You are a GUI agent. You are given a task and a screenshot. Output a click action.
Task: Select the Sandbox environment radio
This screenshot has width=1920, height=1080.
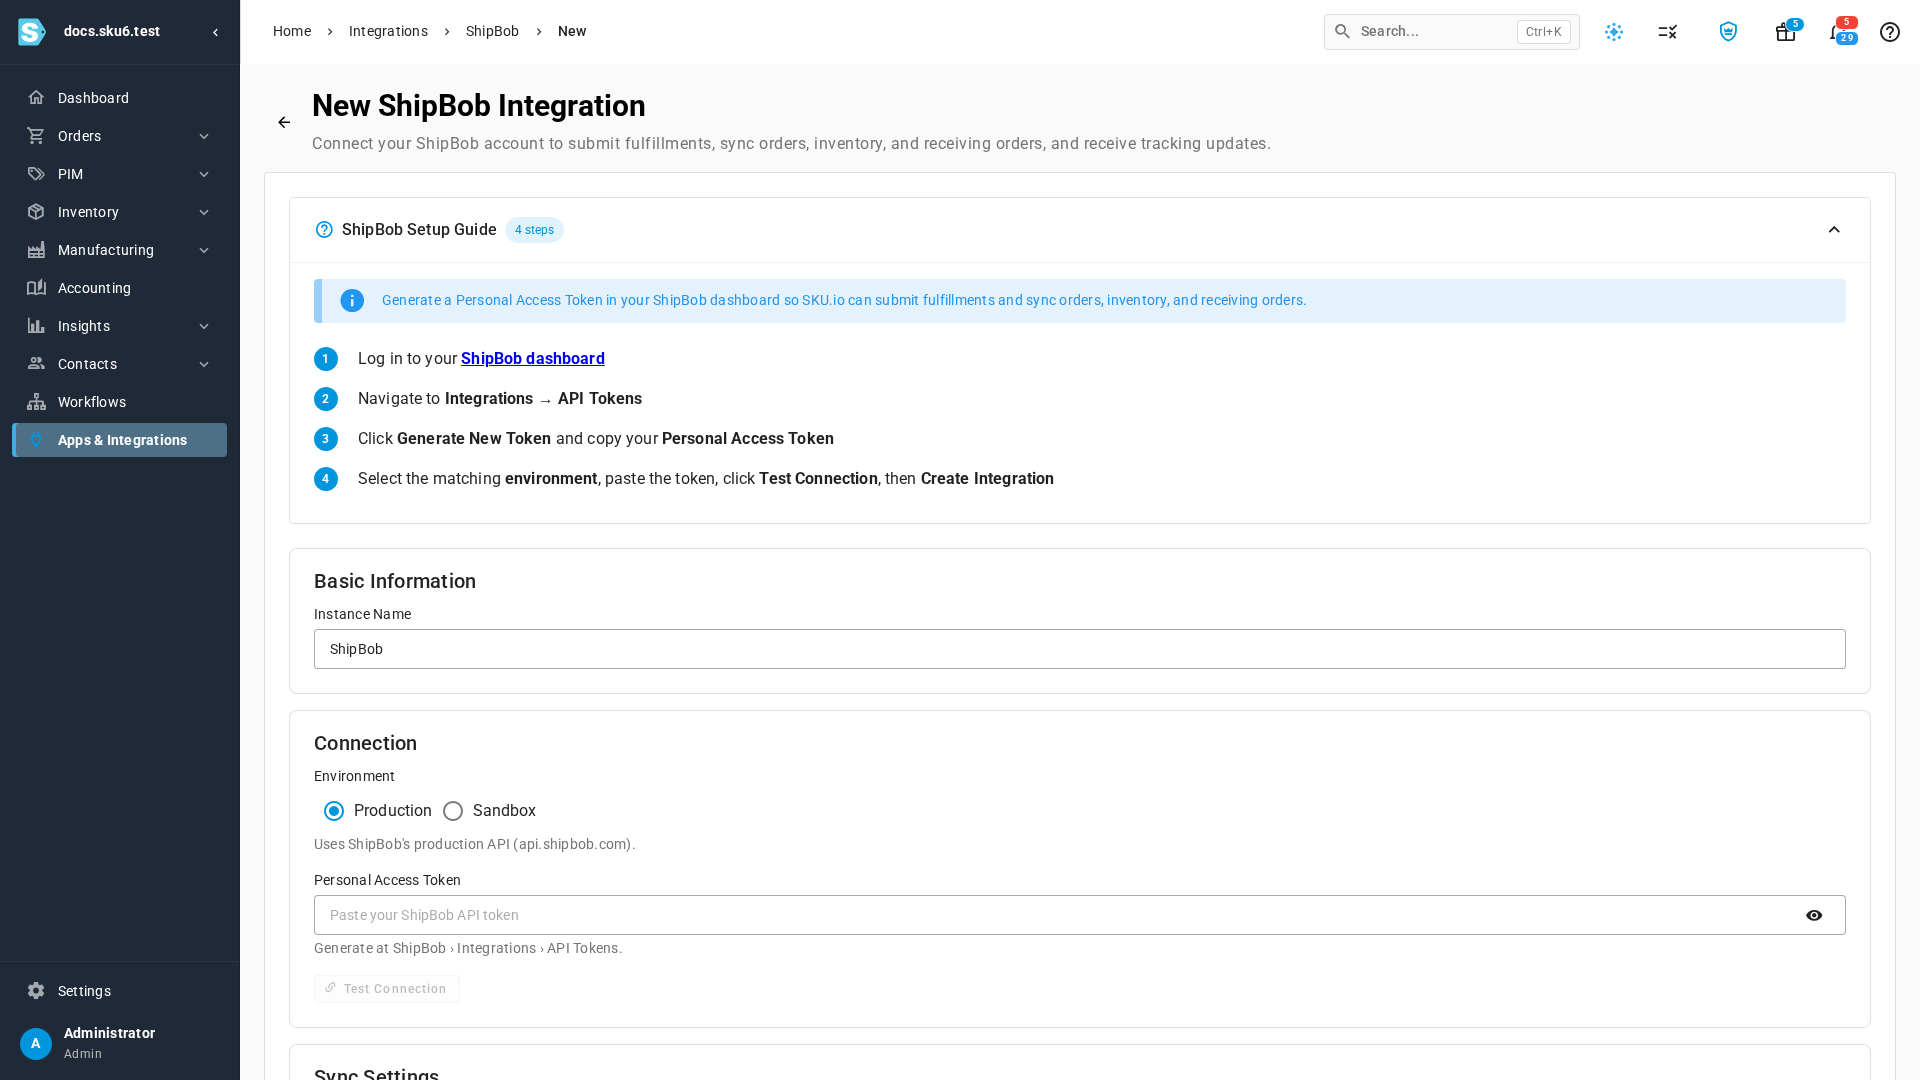click(453, 811)
